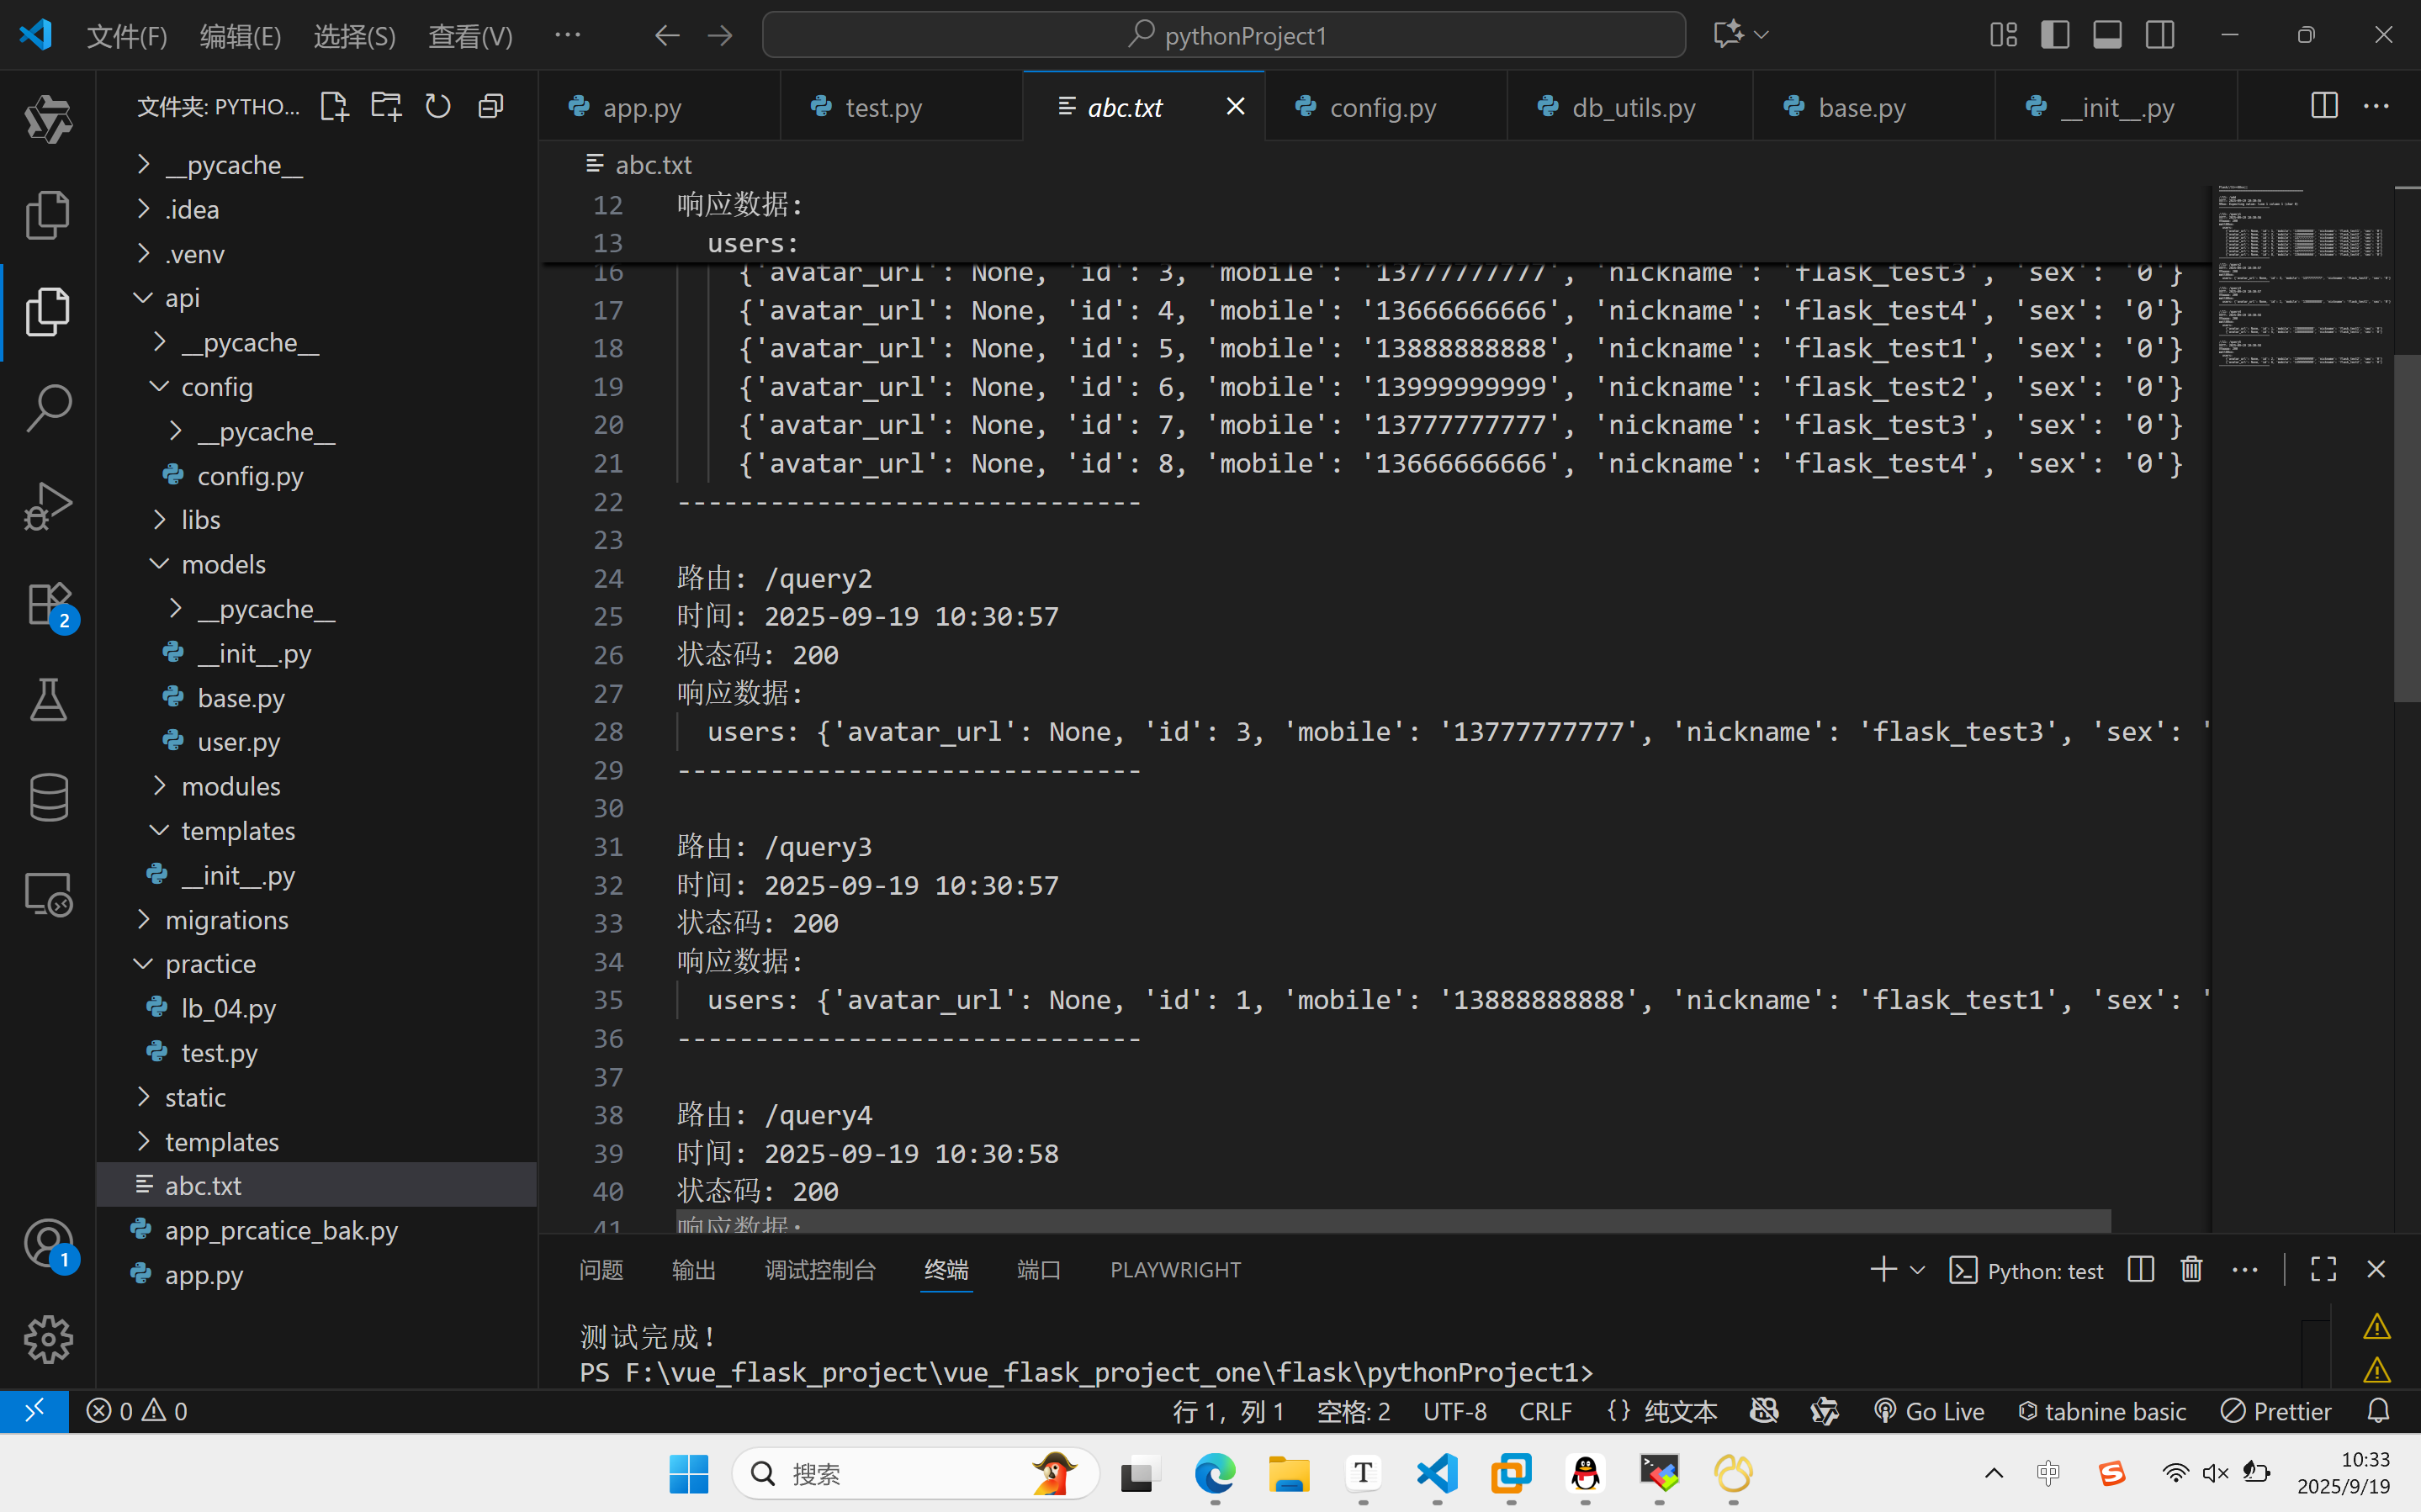This screenshot has width=2421, height=1512.
Task: Click Go Live in status bar
Action: (1929, 1411)
